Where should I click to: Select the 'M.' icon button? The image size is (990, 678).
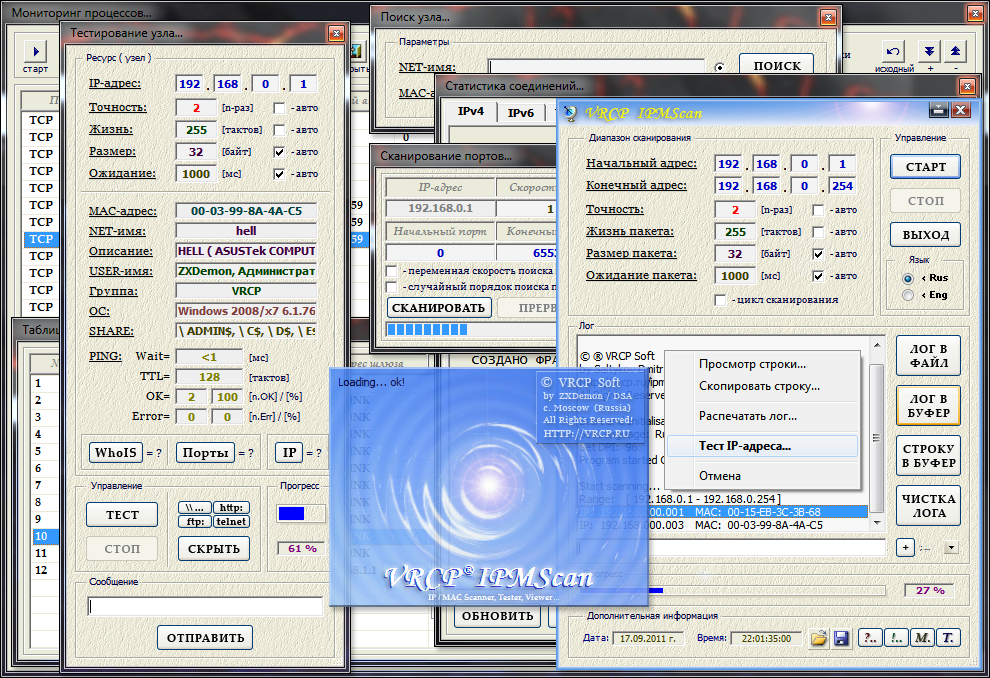[x=920, y=637]
